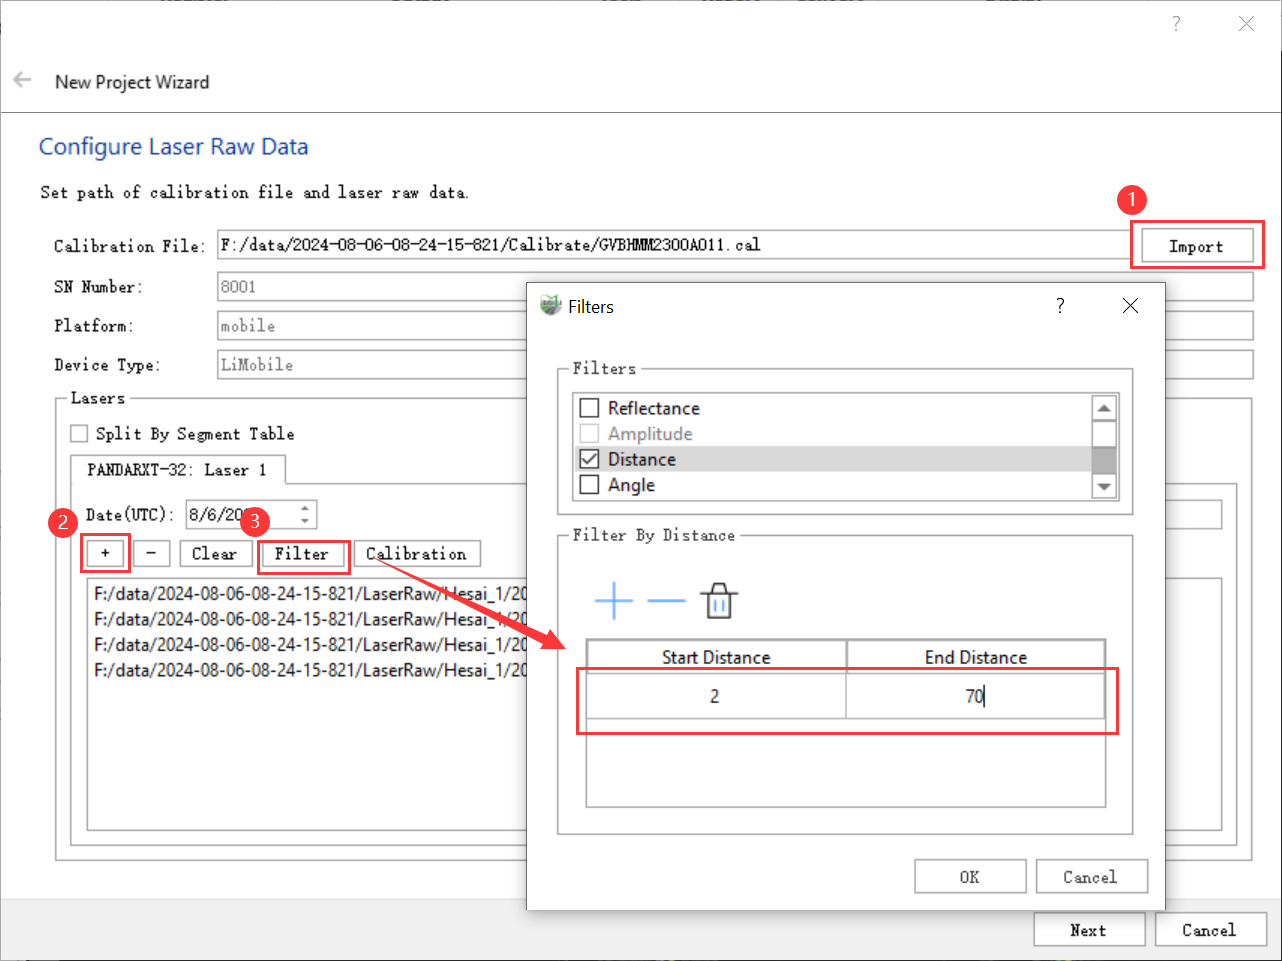Increase Date(UTC) using up stepper arrow
The image size is (1282, 961).
306,508
